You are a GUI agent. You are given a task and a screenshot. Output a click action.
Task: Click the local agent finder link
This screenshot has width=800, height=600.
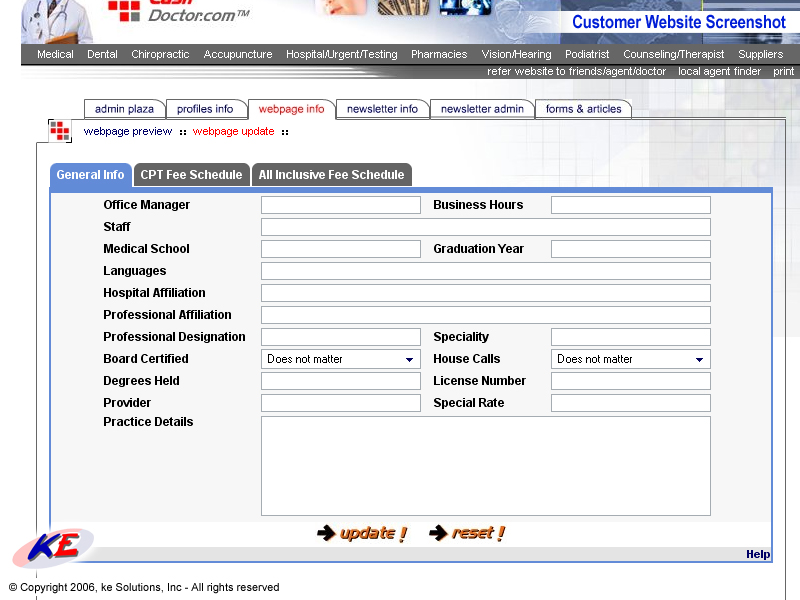coord(719,71)
